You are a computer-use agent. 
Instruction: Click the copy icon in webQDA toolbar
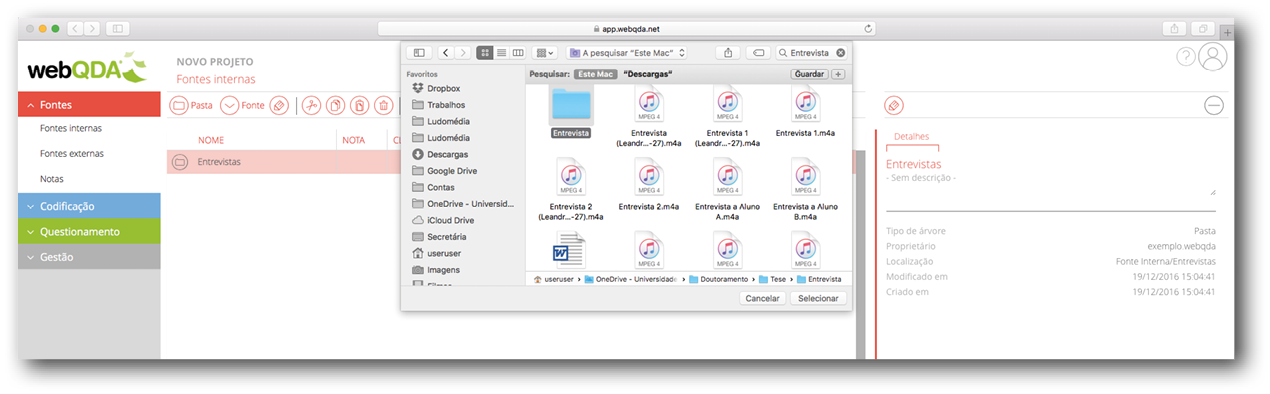click(x=336, y=105)
